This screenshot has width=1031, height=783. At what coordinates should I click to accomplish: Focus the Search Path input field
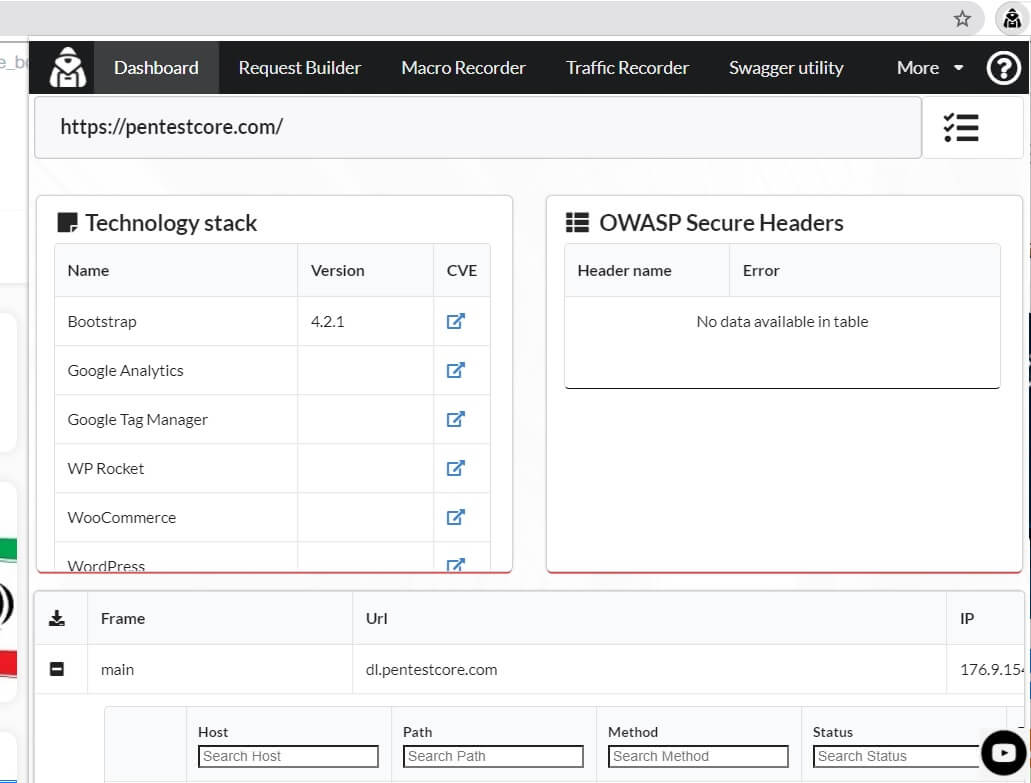[x=493, y=756]
